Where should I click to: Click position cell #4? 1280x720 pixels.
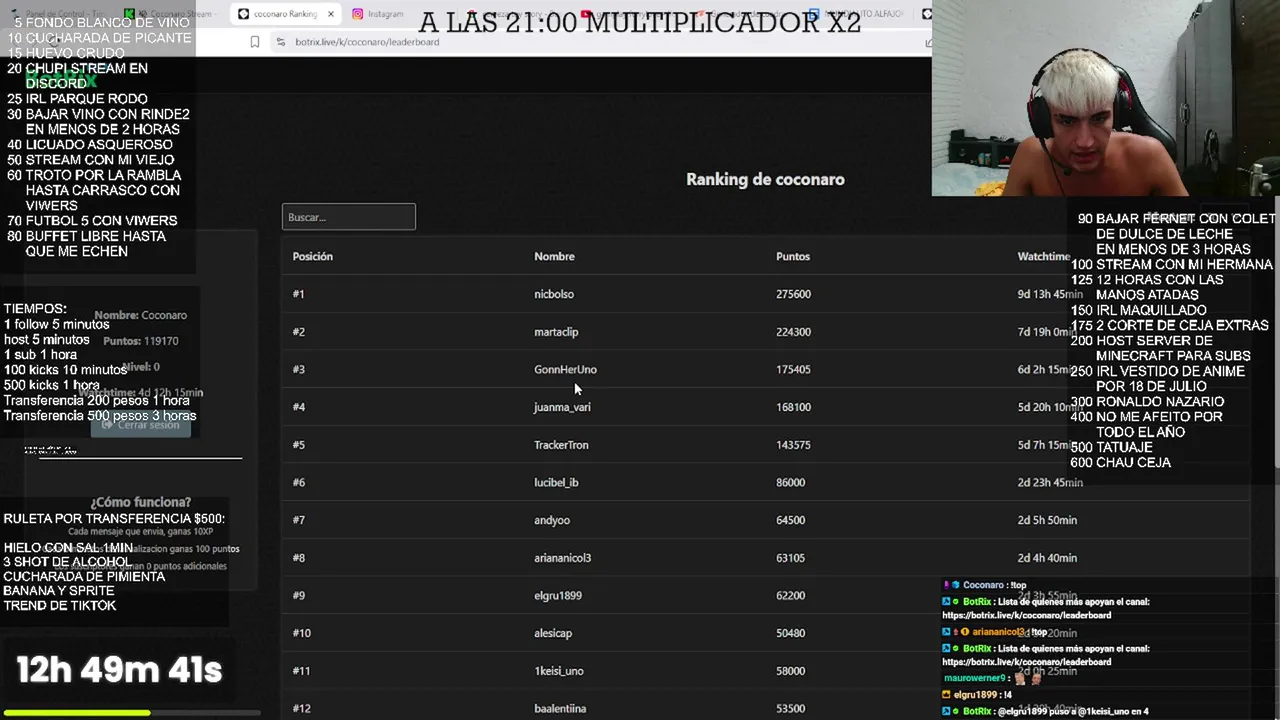click(x=298, y=407)
